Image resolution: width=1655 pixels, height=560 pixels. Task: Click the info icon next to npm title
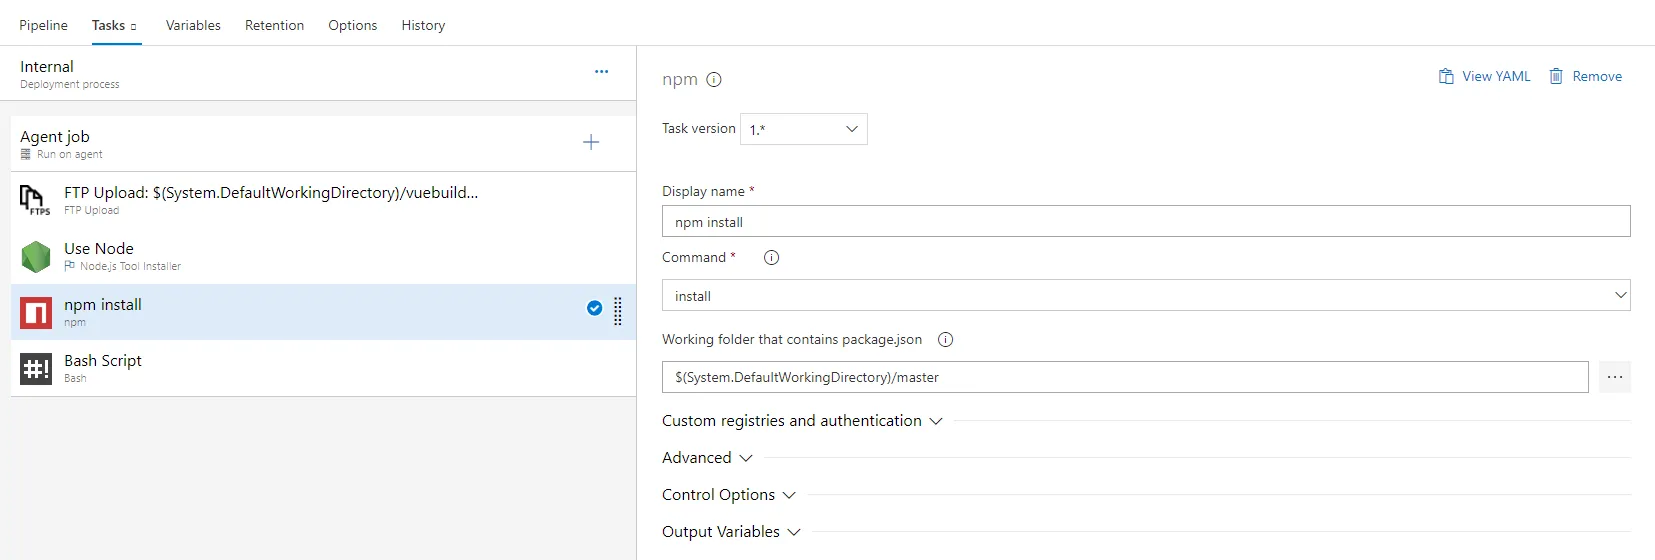714,80
